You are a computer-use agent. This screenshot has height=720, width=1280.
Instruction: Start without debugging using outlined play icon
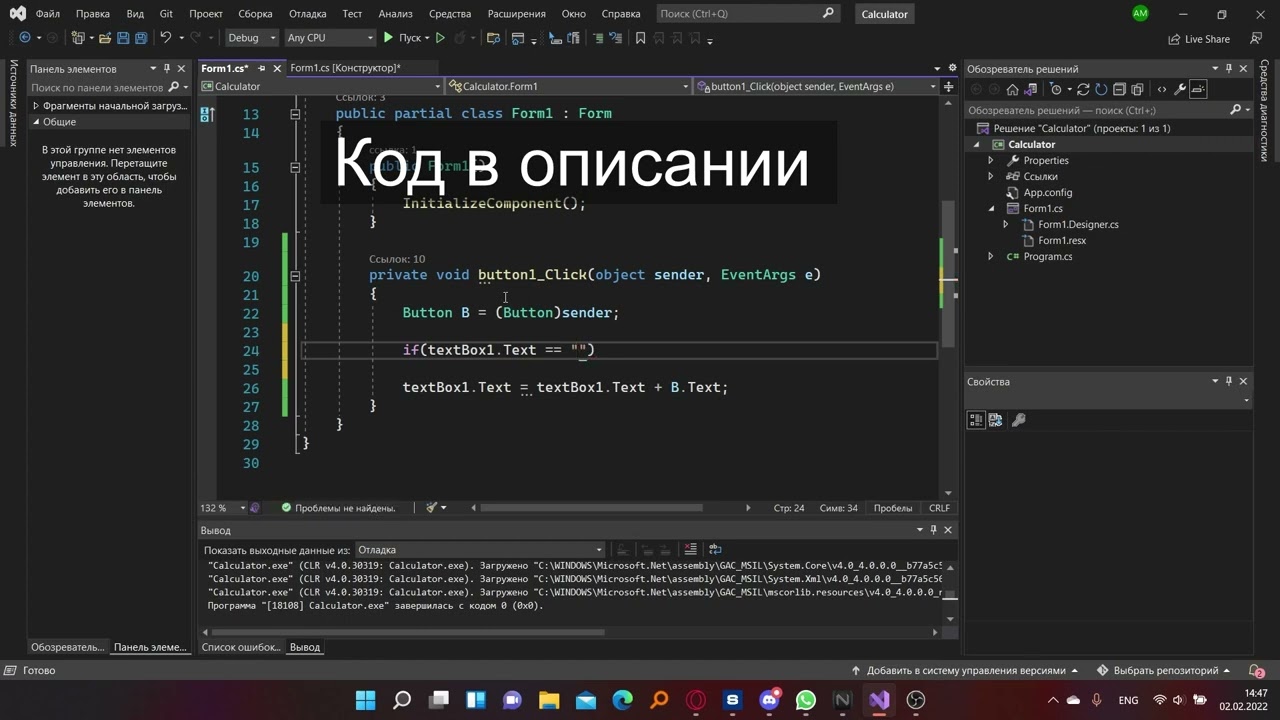[440, 38]
